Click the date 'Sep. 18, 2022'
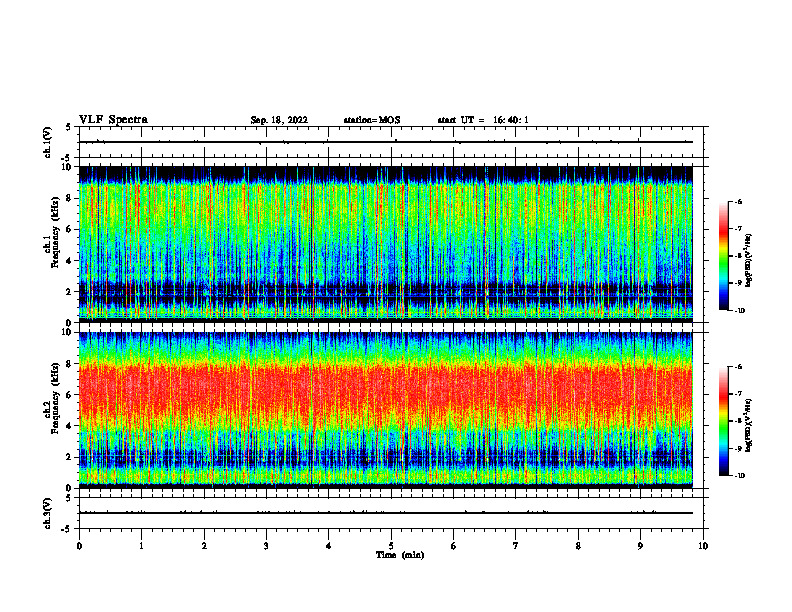The width and height of the screenshot is (792, 612). click(x=279, y=120)
